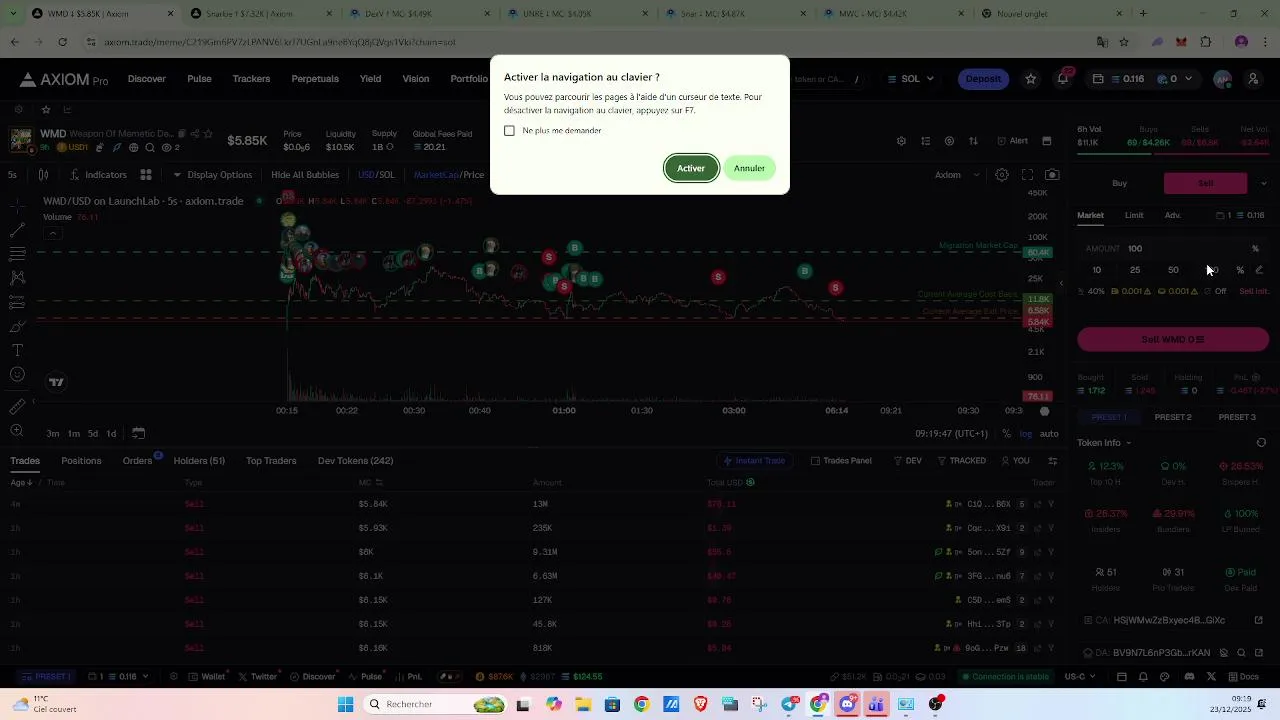1280x720 pixels.
Task: Open the Discover menu item
Action: click(x=146, y=79)
